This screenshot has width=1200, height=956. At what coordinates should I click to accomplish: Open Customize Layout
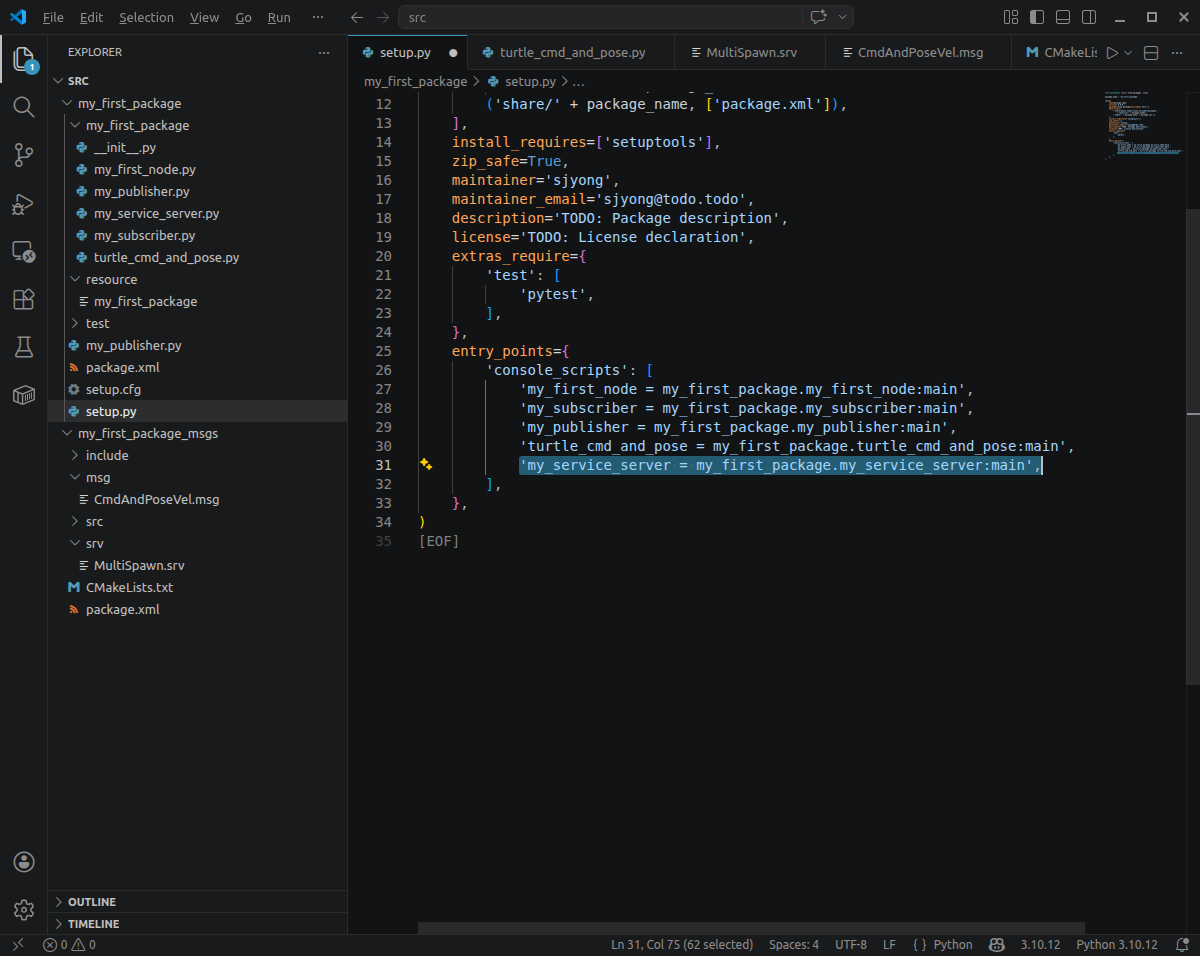click(x=1011, y=17)
